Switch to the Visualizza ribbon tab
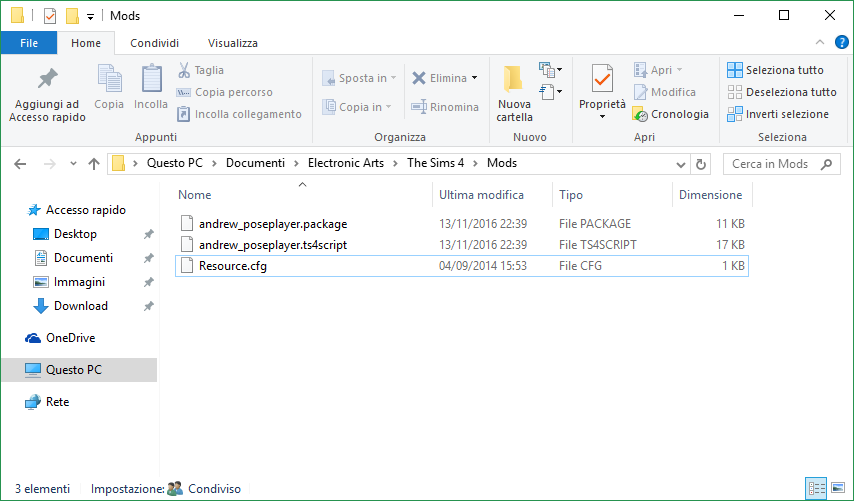Screen dimensions: 854x501 (x=233, y=43)
